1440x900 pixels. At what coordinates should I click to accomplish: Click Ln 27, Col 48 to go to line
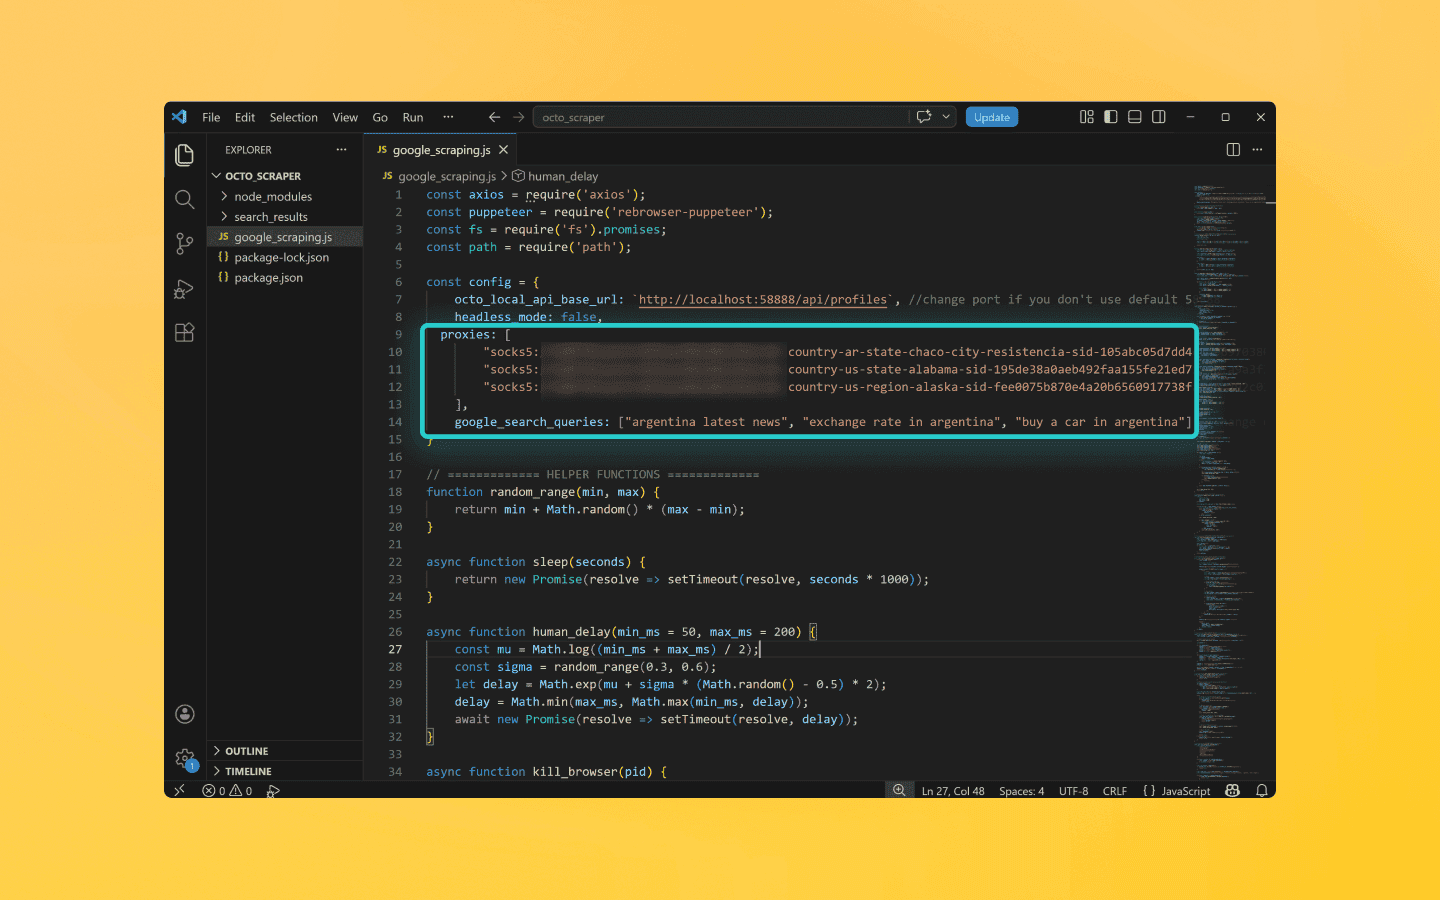953,790
